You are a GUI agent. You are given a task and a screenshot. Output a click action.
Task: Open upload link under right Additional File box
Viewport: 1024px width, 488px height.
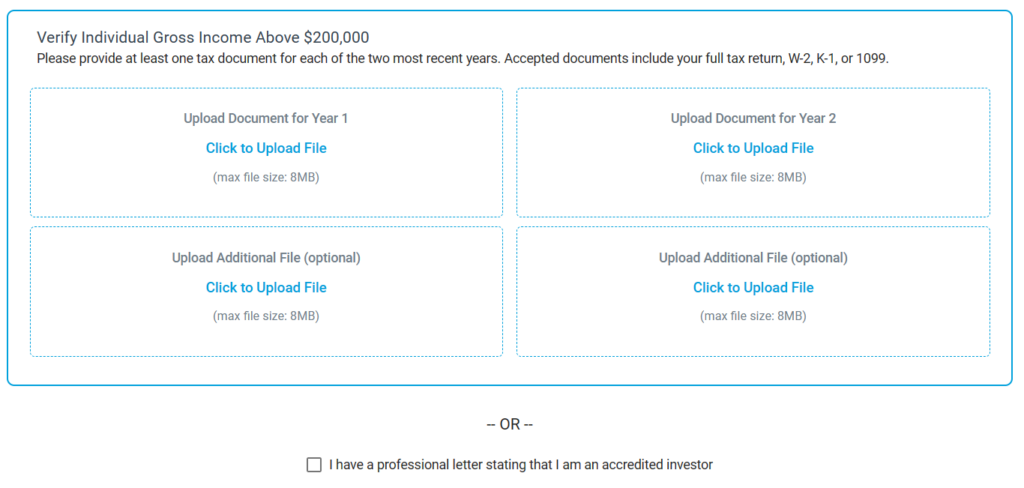(753, 287)
